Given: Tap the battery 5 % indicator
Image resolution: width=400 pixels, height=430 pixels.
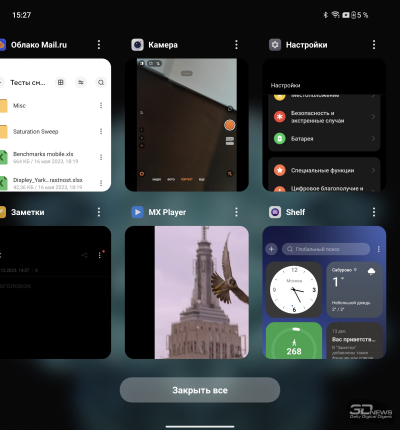Looking at the screenshot, I should coord(360,15).
